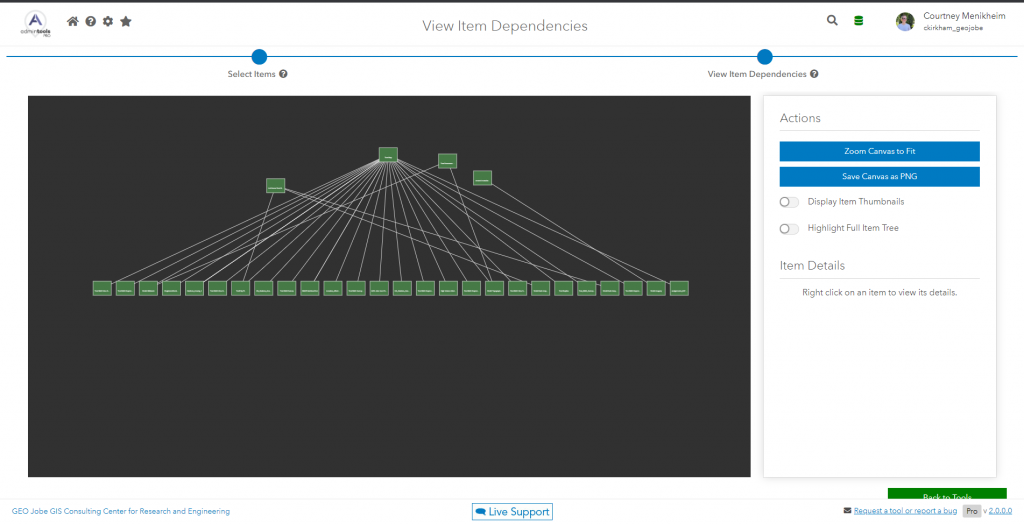
Task: Click Save Canvas as PNG button
Action: (x=879, y=177)
